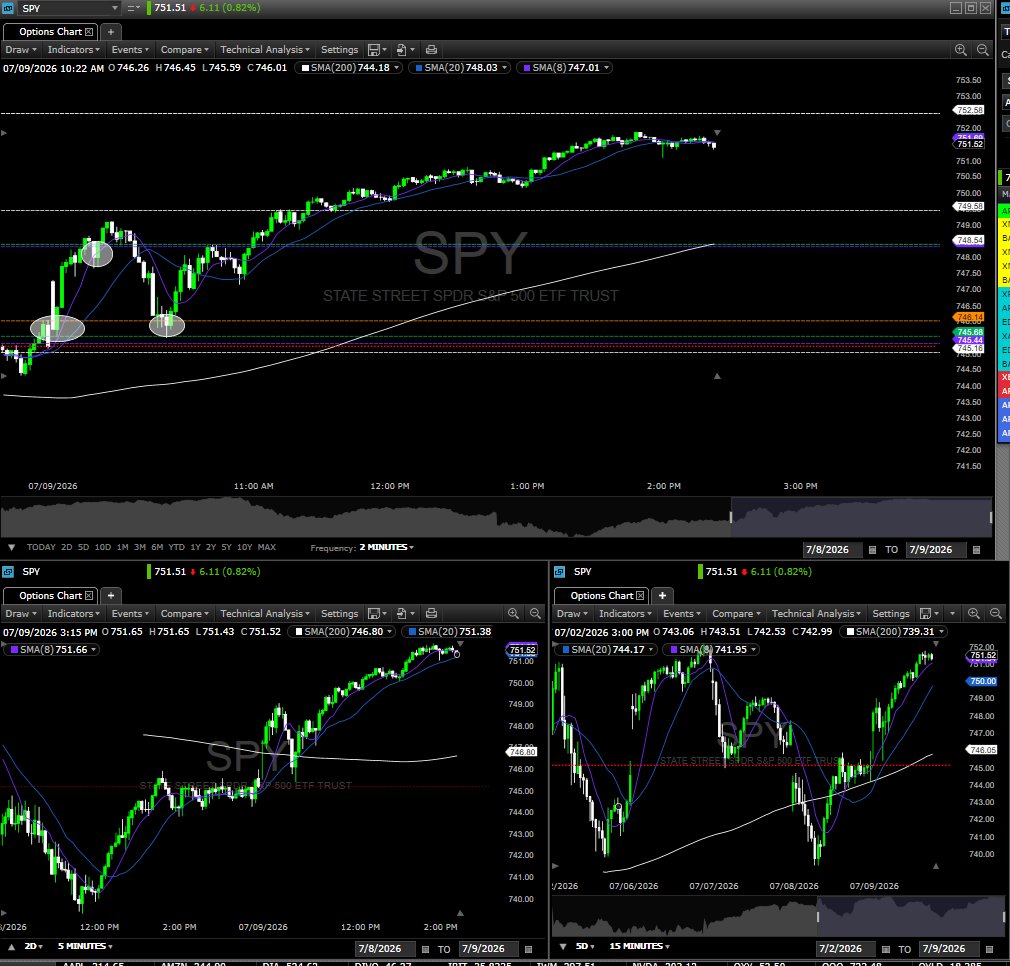This screenshot has width=1010, height=966.
Task: Click save icon in bottom-left chart toolbar
Action: point(374,614)
